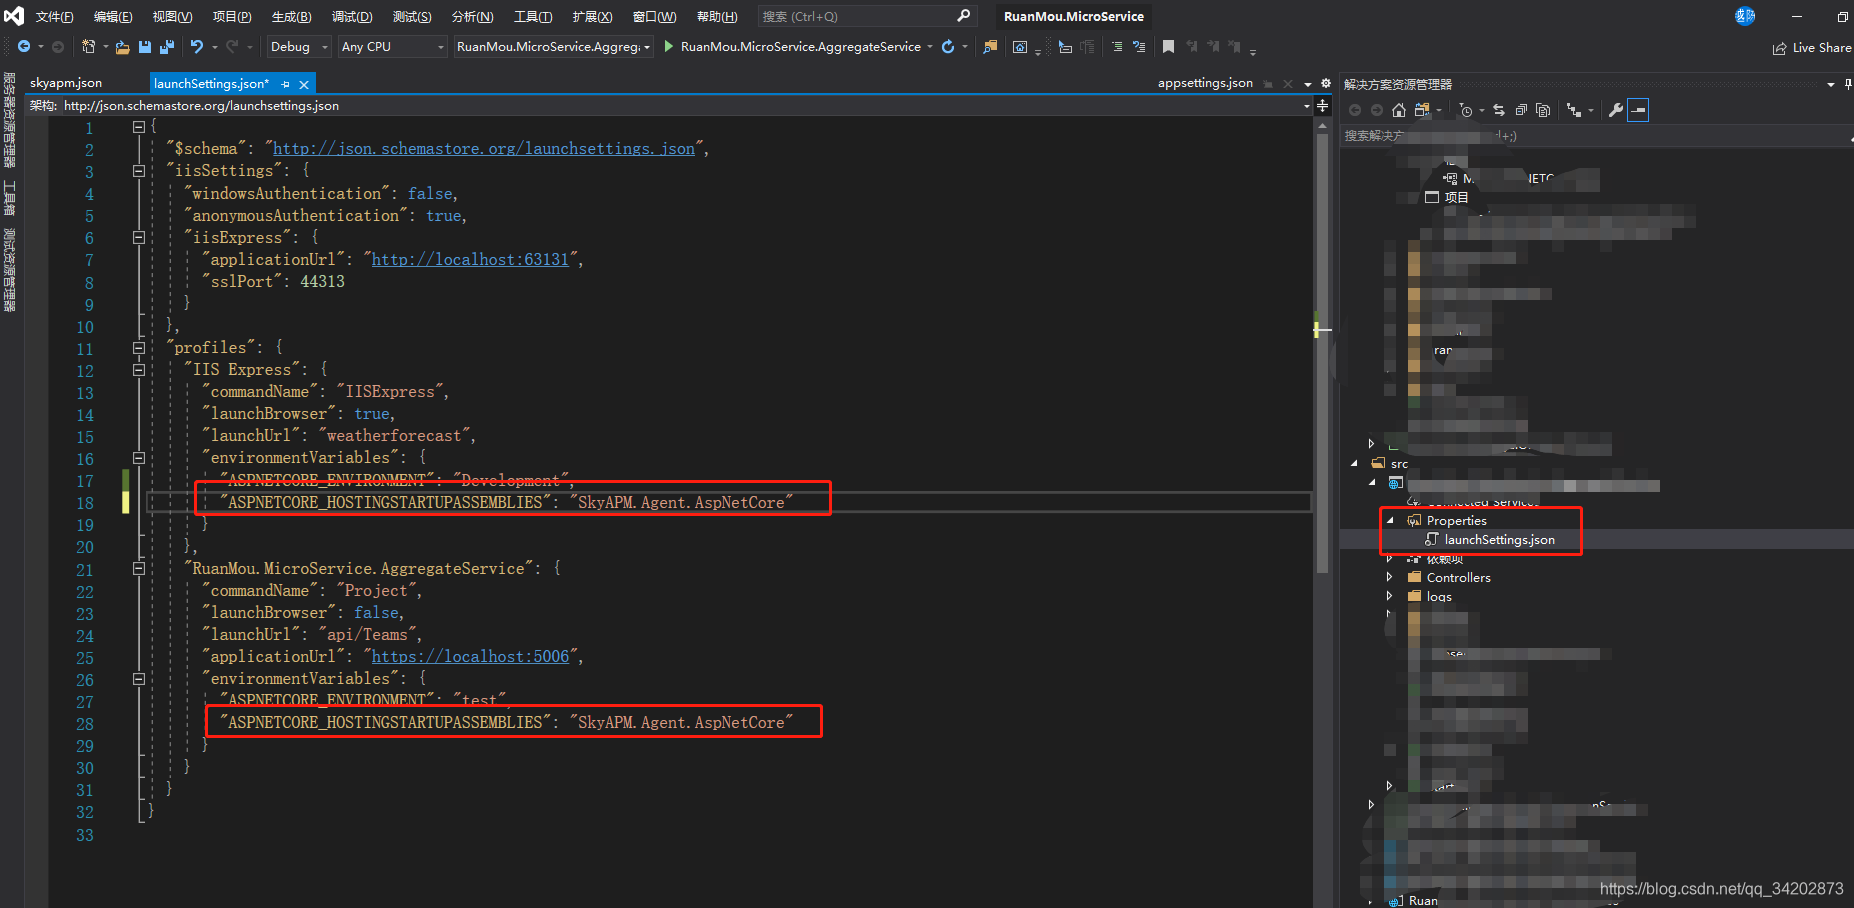
Task: Undo the last edit
Action: click(x=197, y=47)
